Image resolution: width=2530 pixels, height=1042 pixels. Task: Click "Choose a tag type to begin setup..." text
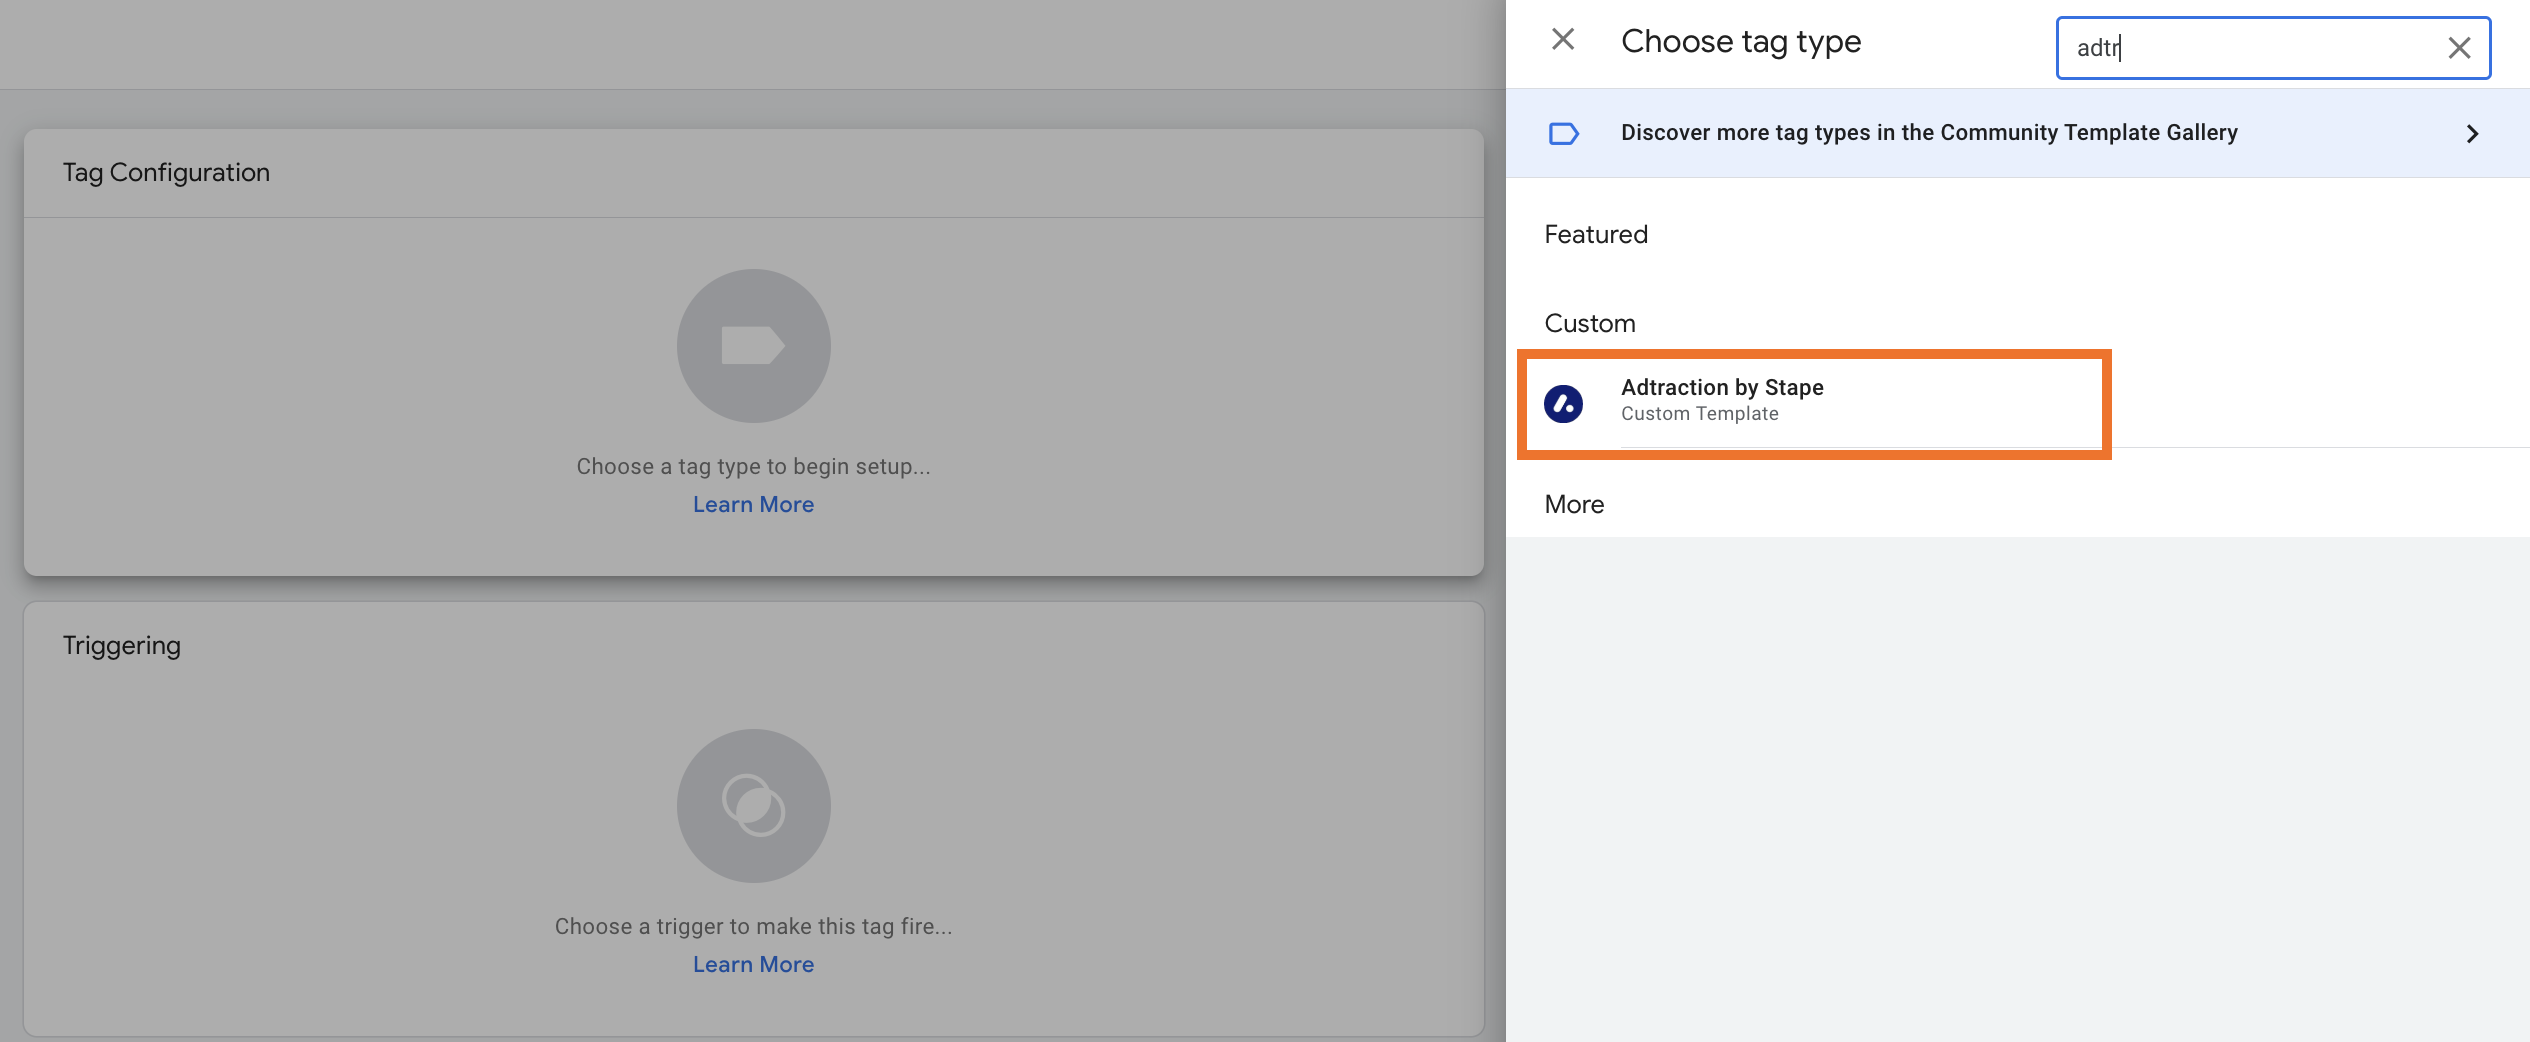coord(753,467)
